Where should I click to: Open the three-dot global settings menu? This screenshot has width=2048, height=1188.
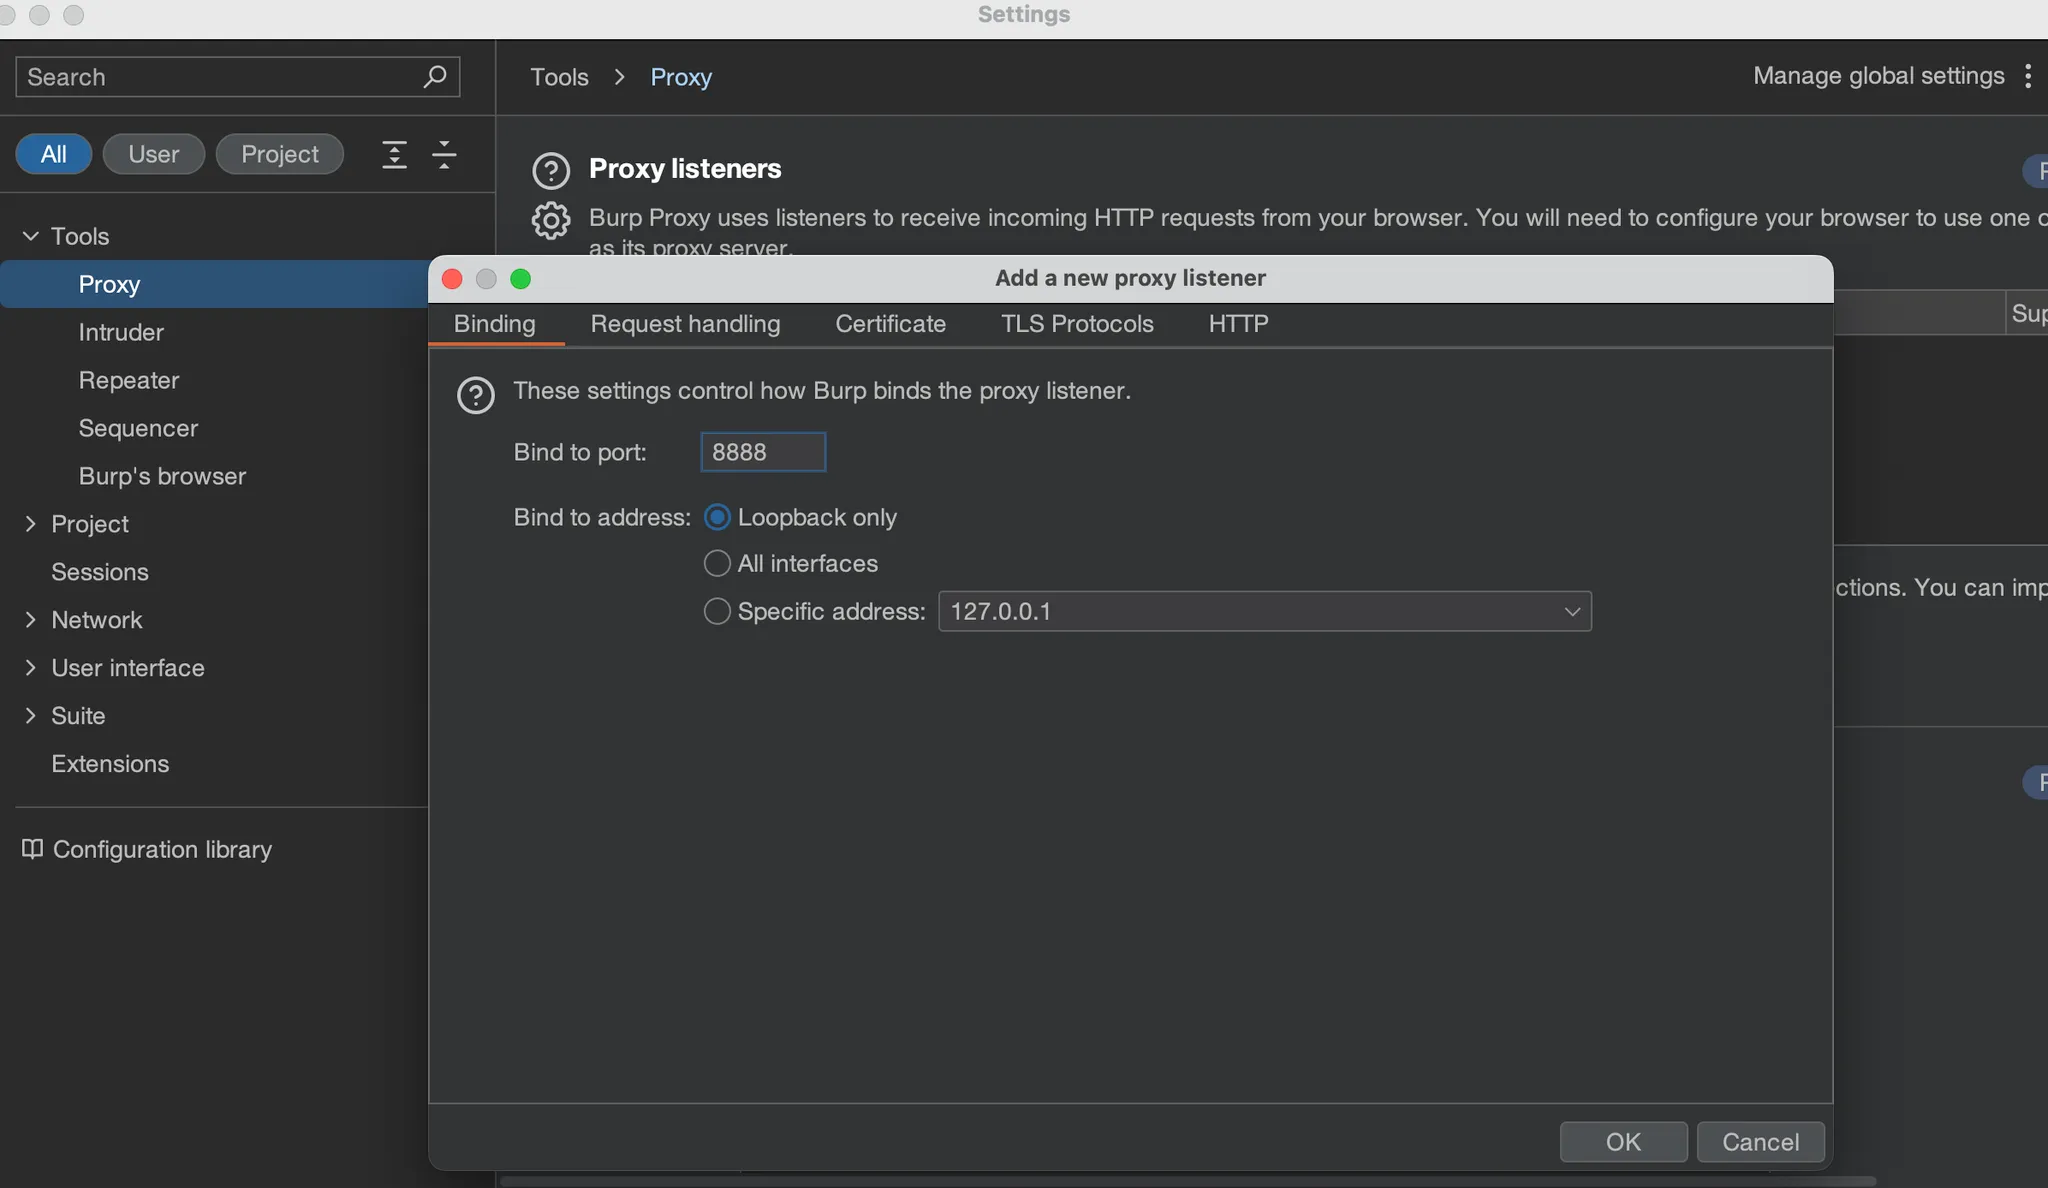(2027, 76)
